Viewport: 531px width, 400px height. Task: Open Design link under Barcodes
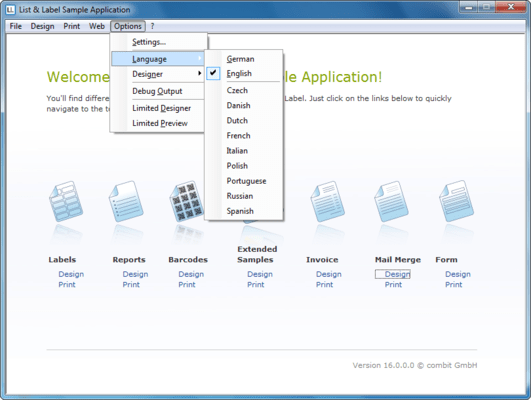(x=191, y=274)
